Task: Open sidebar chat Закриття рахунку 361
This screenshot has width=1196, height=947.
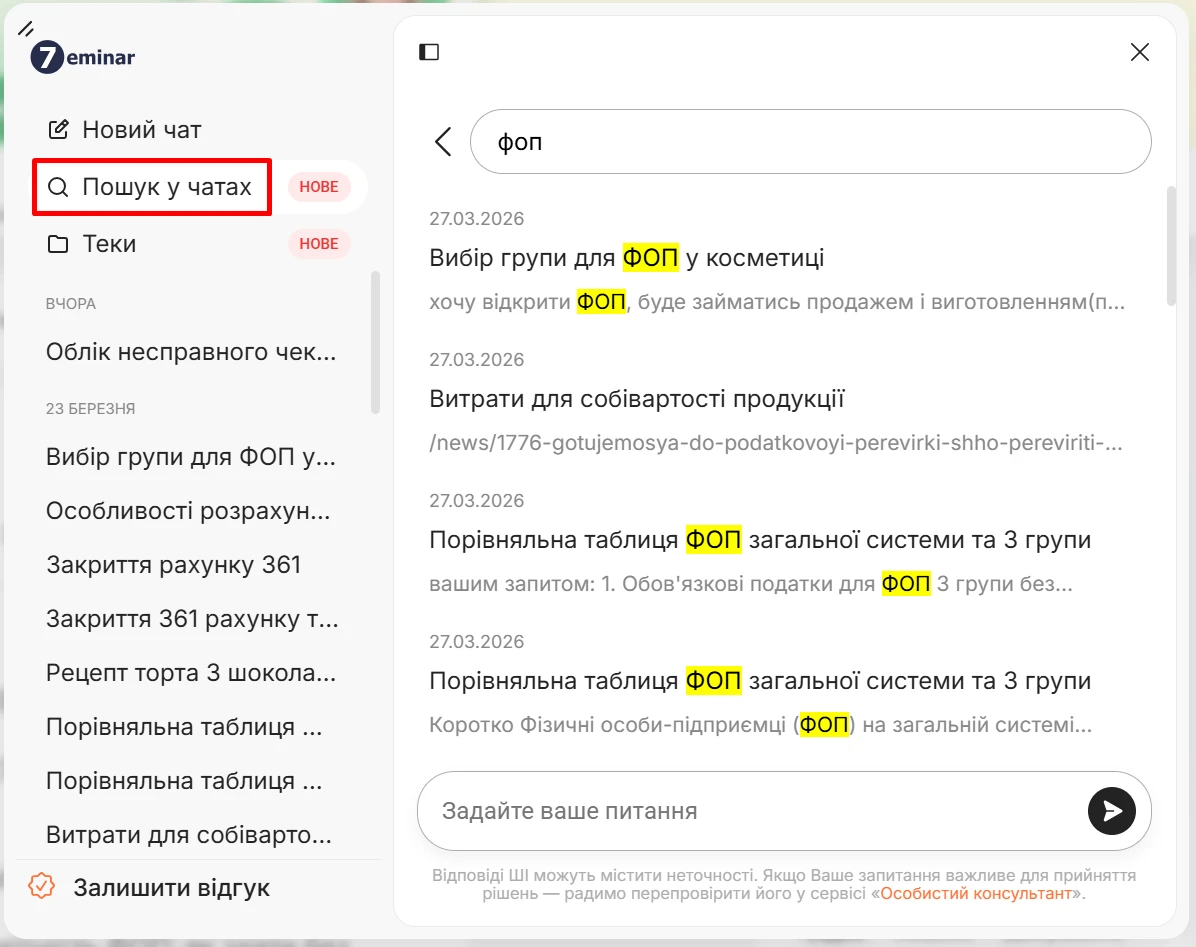Action: pos(174,565)
